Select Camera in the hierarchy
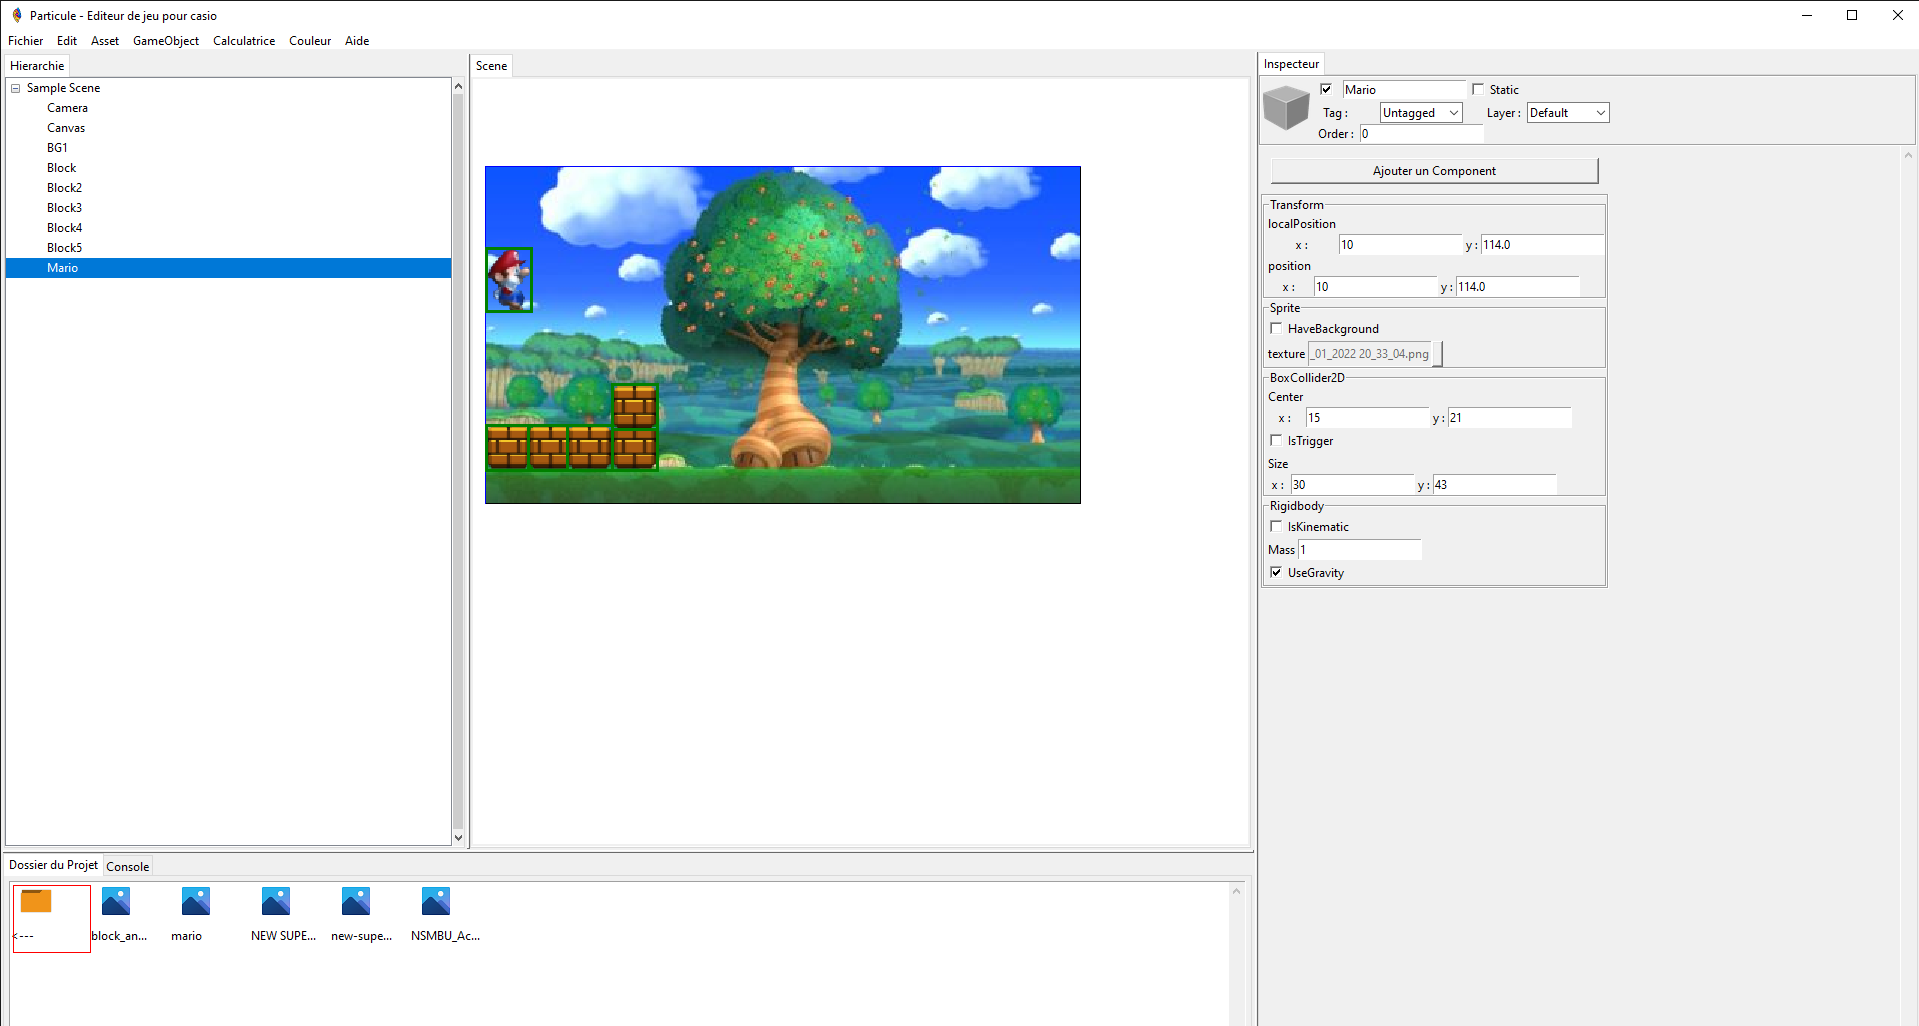 coord(67,108)
